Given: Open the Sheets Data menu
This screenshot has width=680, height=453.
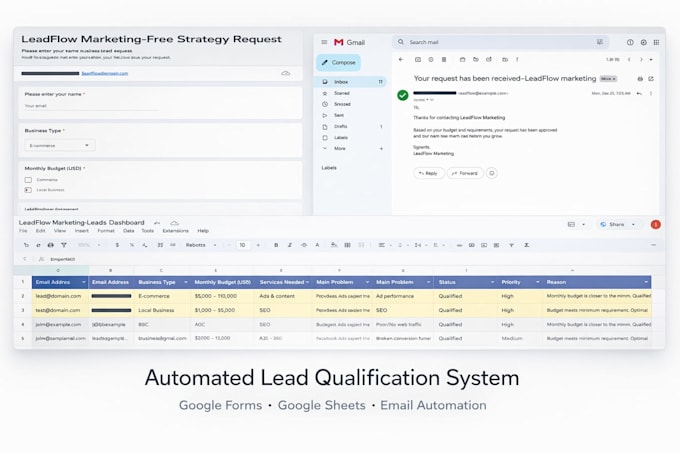Looking at the screenshot, I should click(128, 231).
